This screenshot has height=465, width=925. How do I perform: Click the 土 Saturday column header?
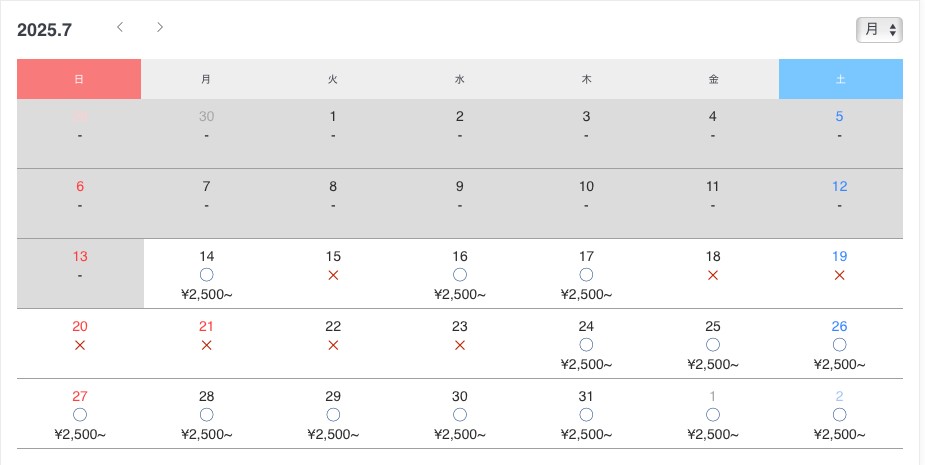point(841,79)
